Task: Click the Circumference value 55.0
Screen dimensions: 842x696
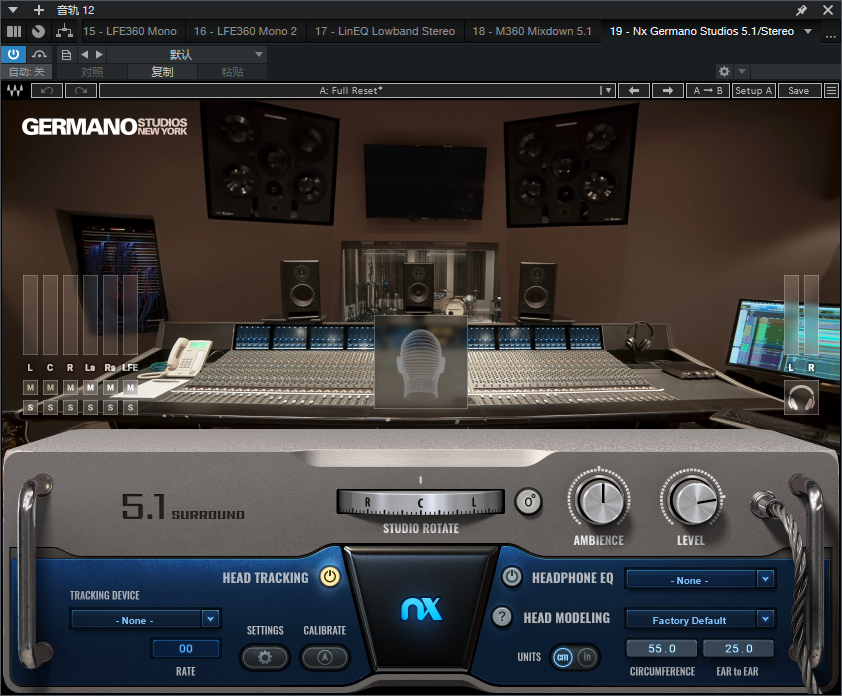Action: pyautogui.click(x=662, y=648)
